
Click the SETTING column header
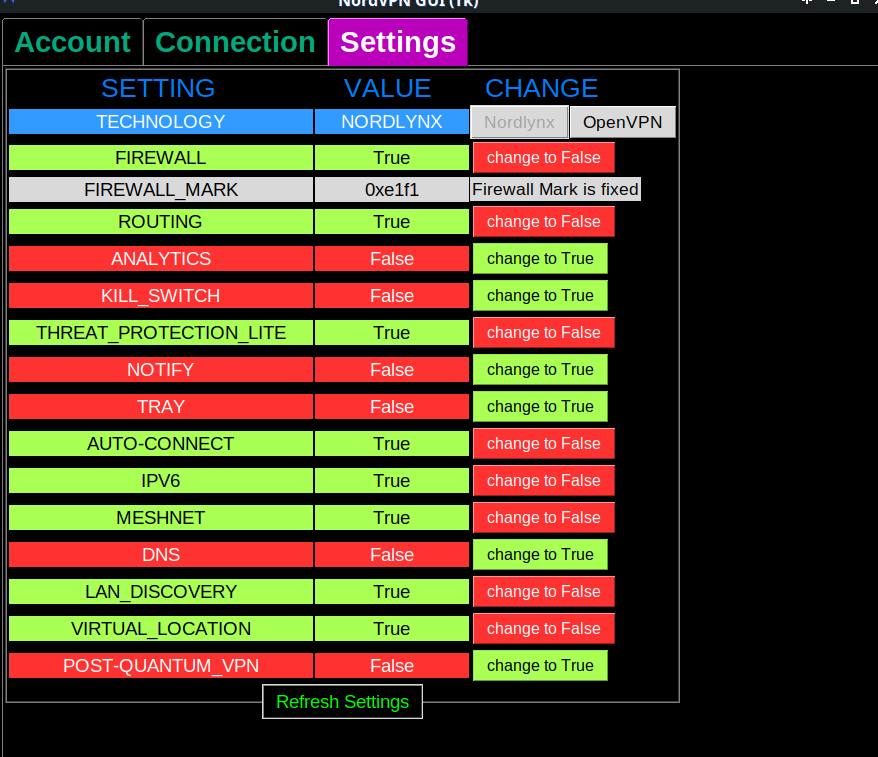click(x=158, y=88)
